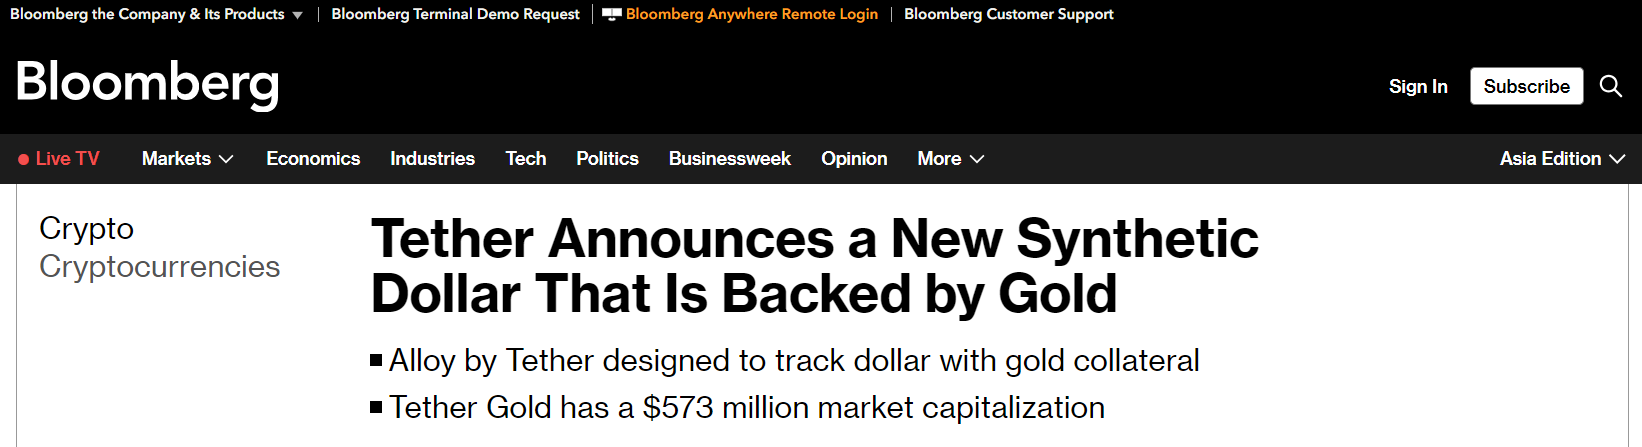1642x447 pixels.
Task: Click the Sign In link
Action: point(1417,86)
